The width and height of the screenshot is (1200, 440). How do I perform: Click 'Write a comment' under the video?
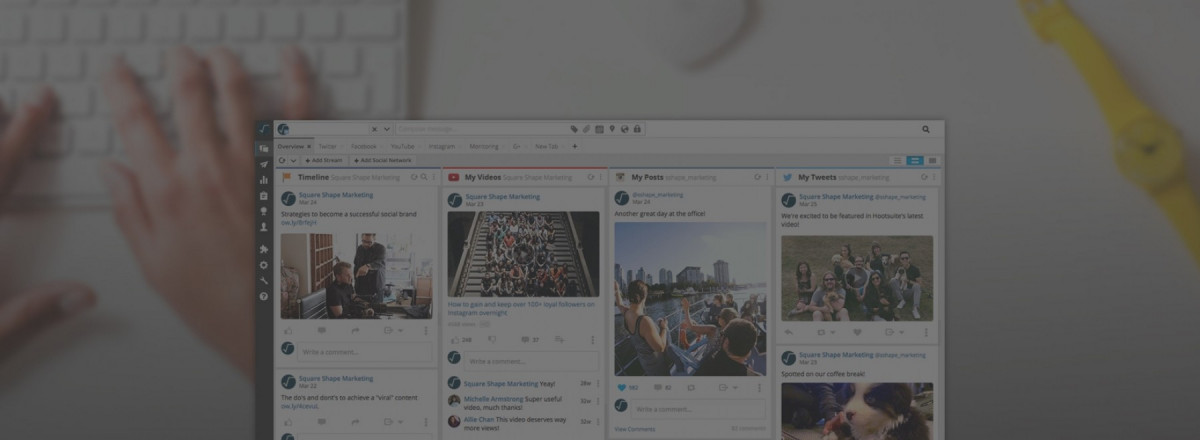530,361
